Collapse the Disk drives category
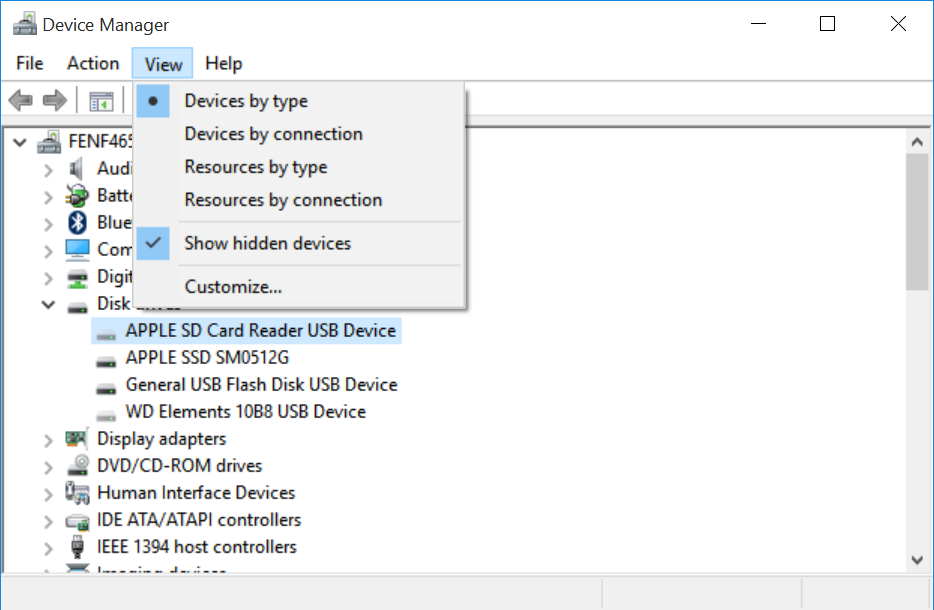The width and height of the screenshot is (934, 610). 48,305
